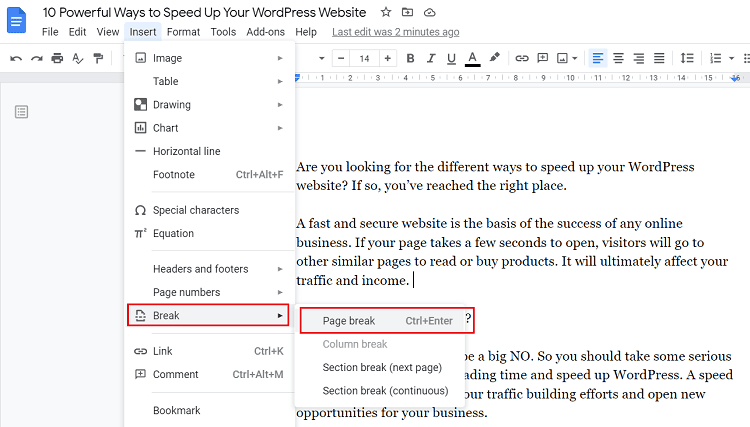Star this document
The width and height of the screenshot is (750, 427).
386,12
